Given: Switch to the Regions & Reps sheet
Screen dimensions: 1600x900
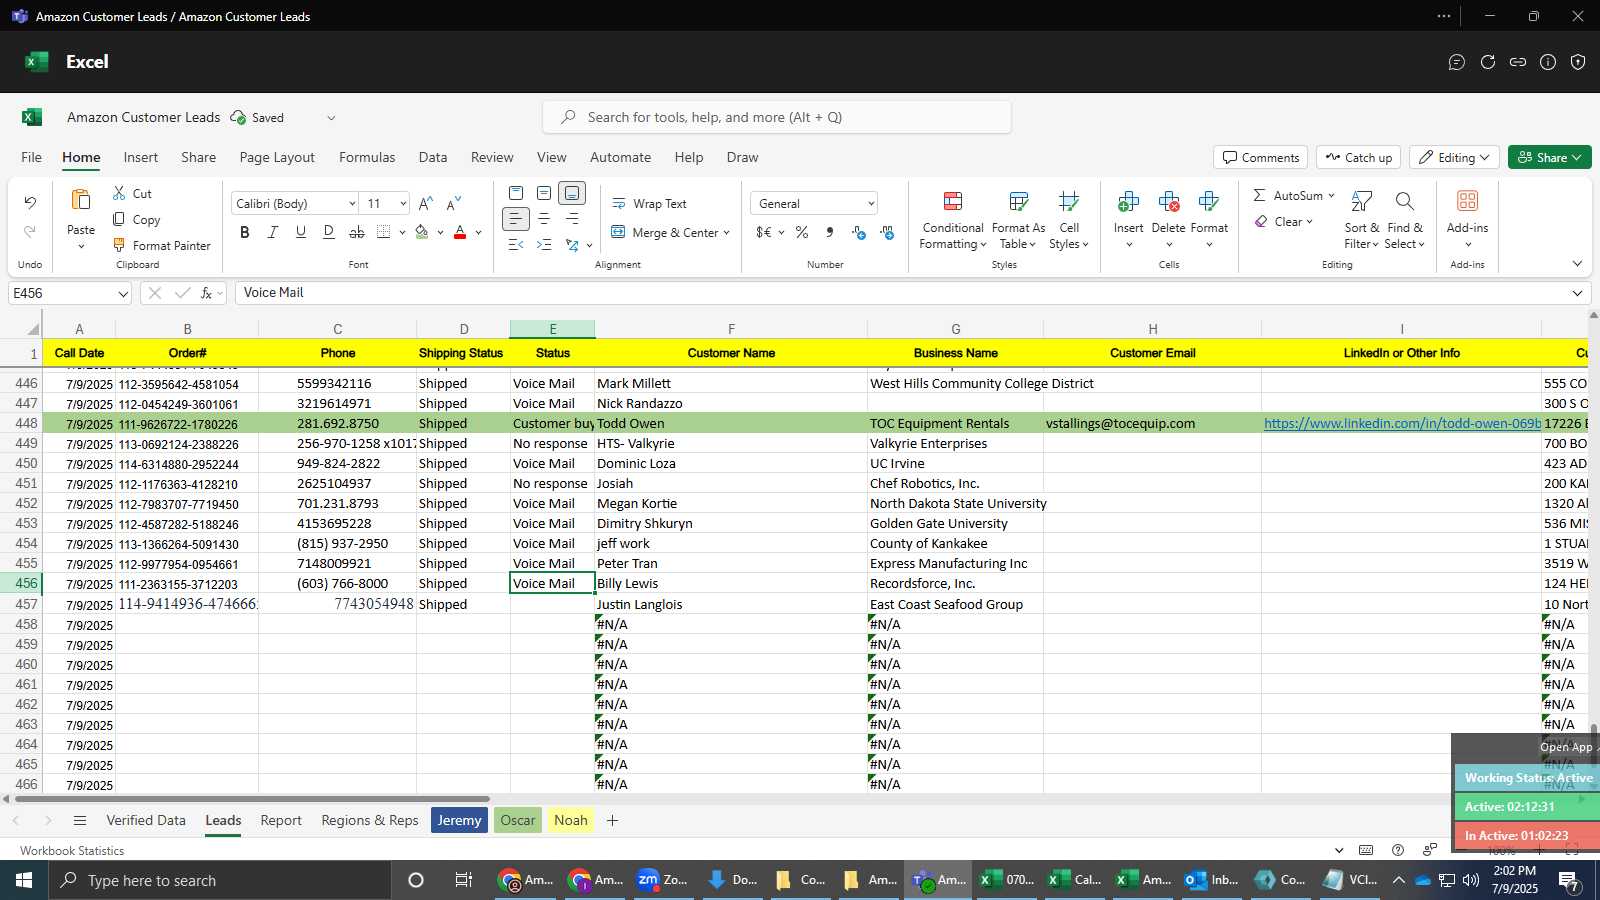Looking at the screenshot, I should point(370,820).
